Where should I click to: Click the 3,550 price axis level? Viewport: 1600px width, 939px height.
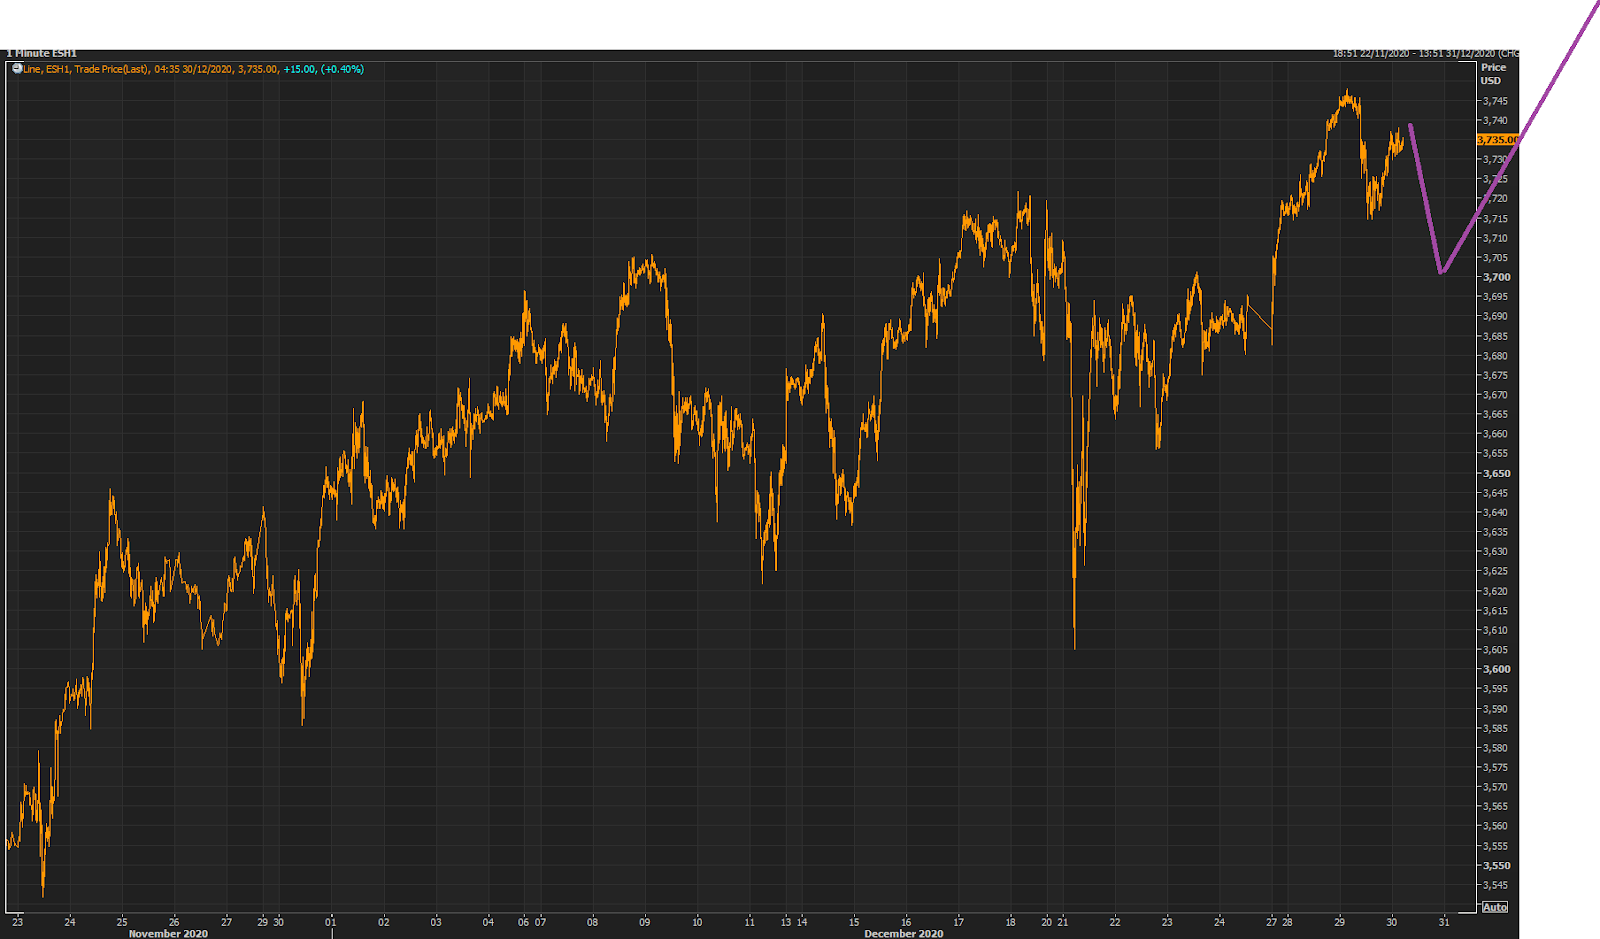click(1496, 865)
